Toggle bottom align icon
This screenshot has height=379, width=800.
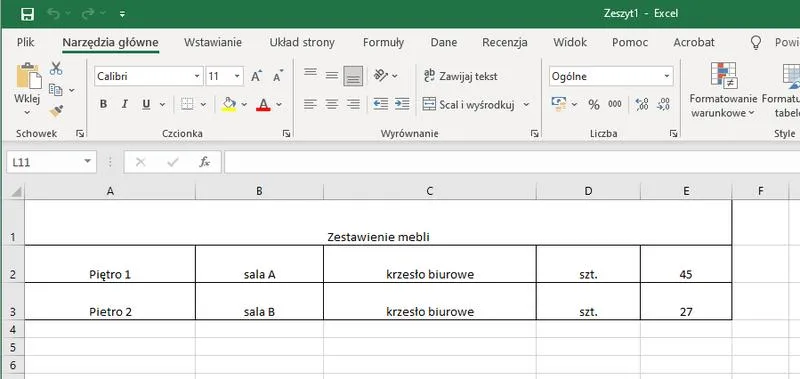click(353, 76)
